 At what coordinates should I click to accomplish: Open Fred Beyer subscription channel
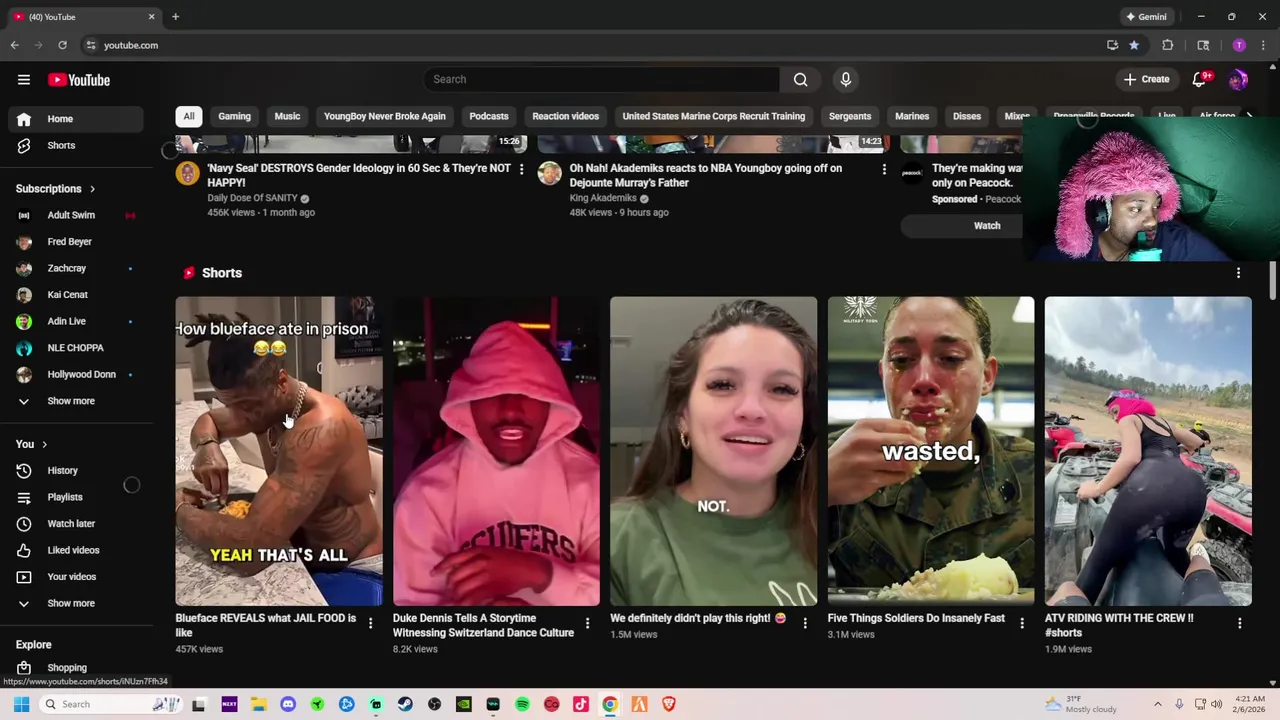(x=76, y=242)
